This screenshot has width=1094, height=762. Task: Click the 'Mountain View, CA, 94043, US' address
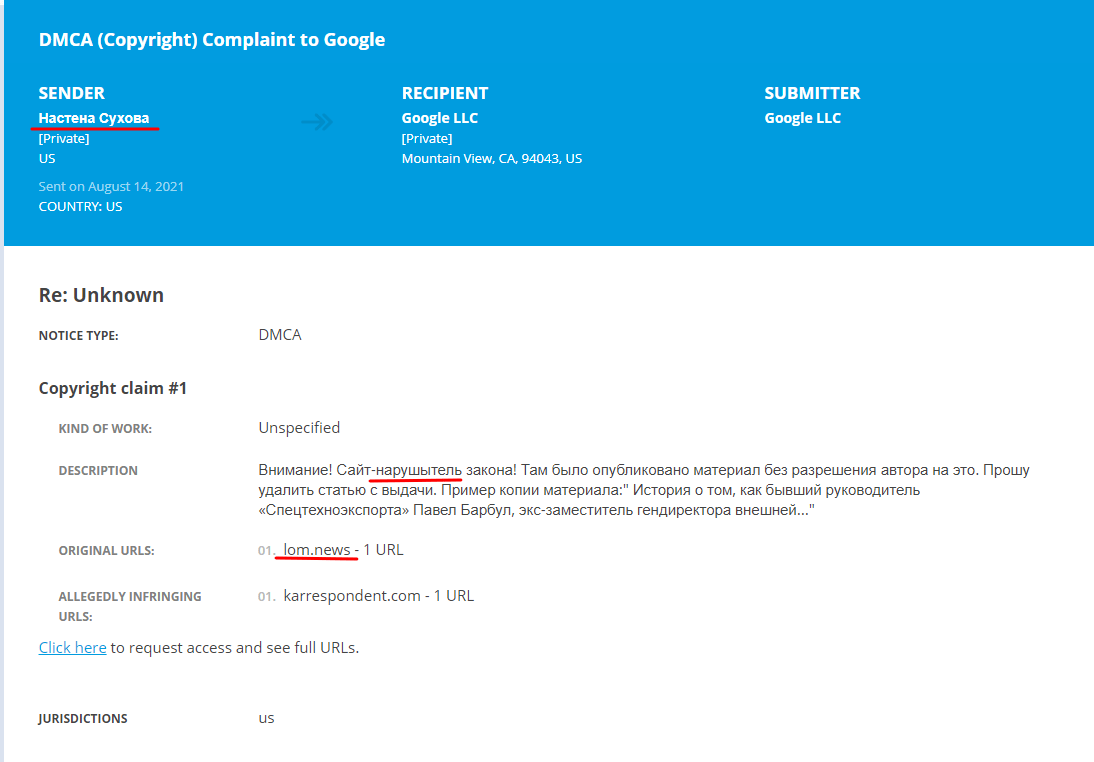click(492, 158)
